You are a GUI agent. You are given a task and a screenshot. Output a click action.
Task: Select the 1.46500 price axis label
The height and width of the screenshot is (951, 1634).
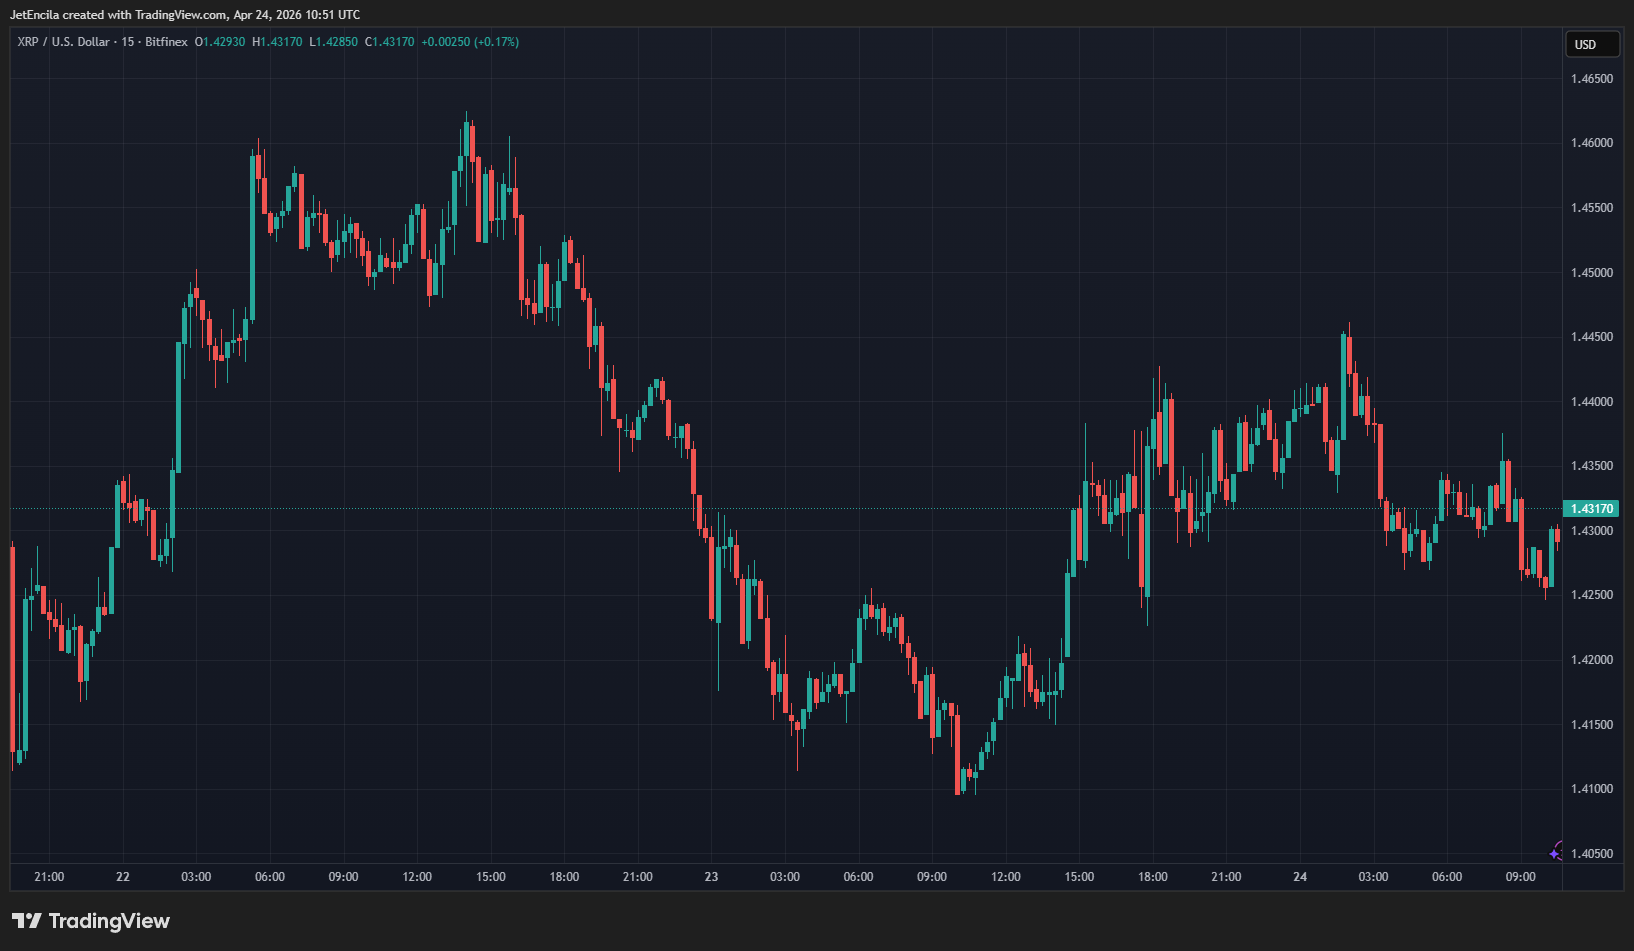tap(1591, 79)
